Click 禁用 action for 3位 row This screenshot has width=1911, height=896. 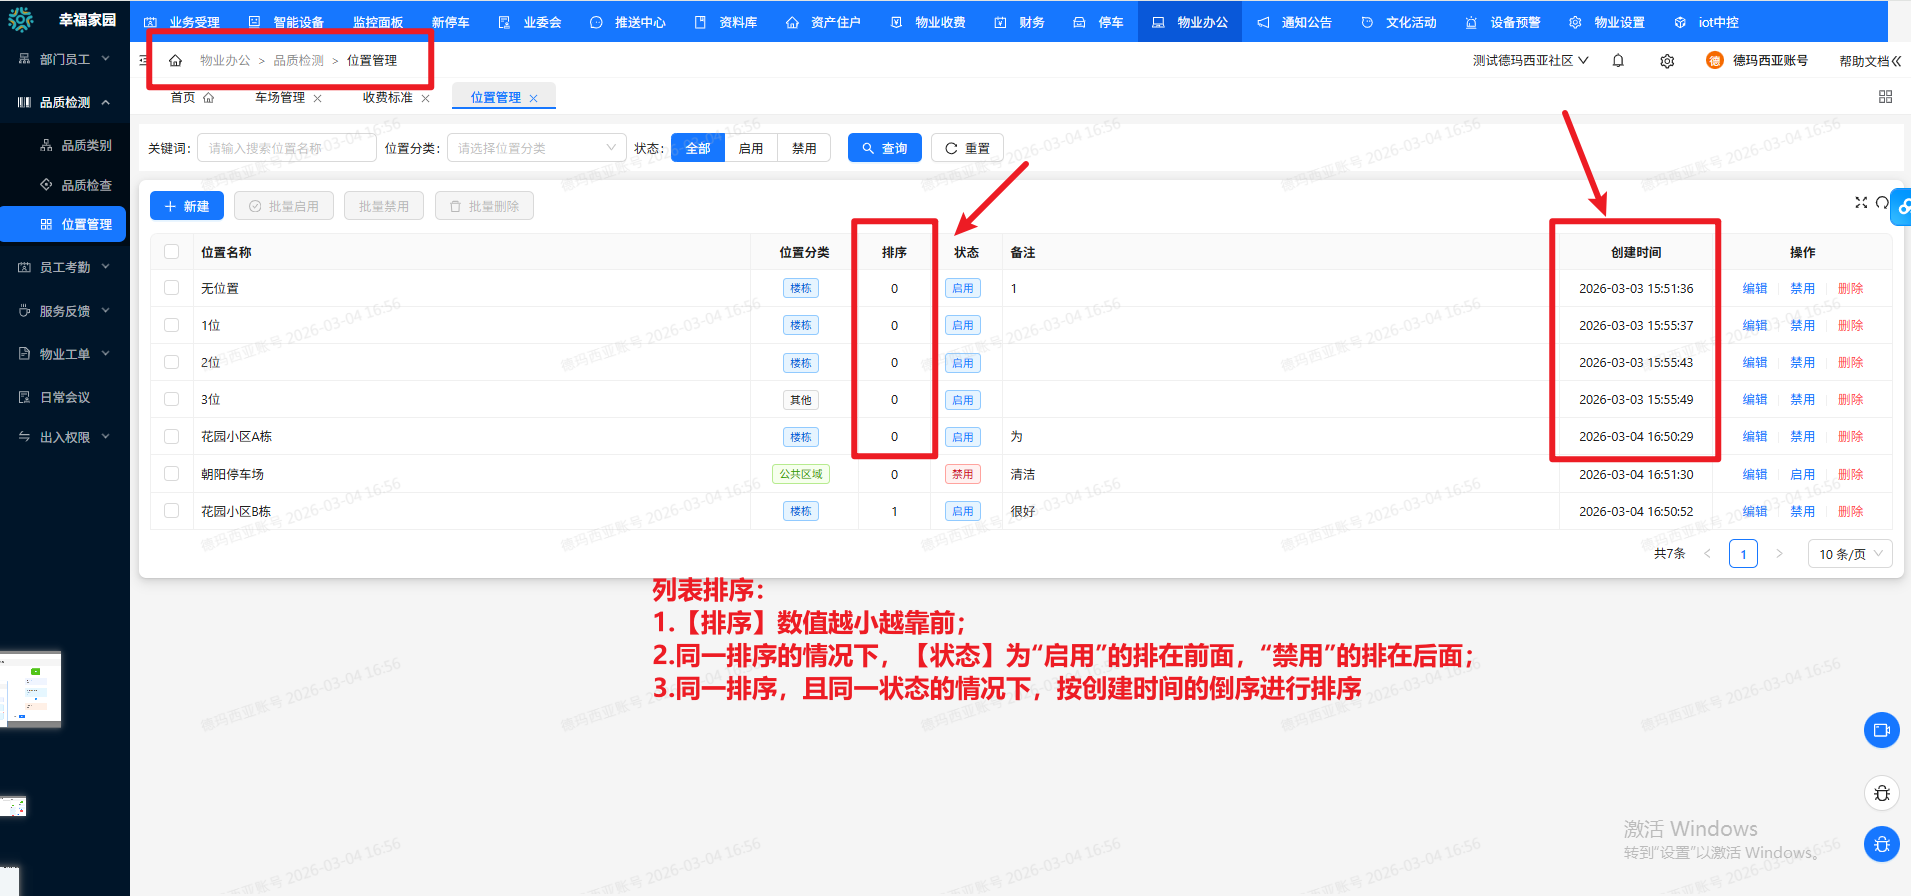1803,399
